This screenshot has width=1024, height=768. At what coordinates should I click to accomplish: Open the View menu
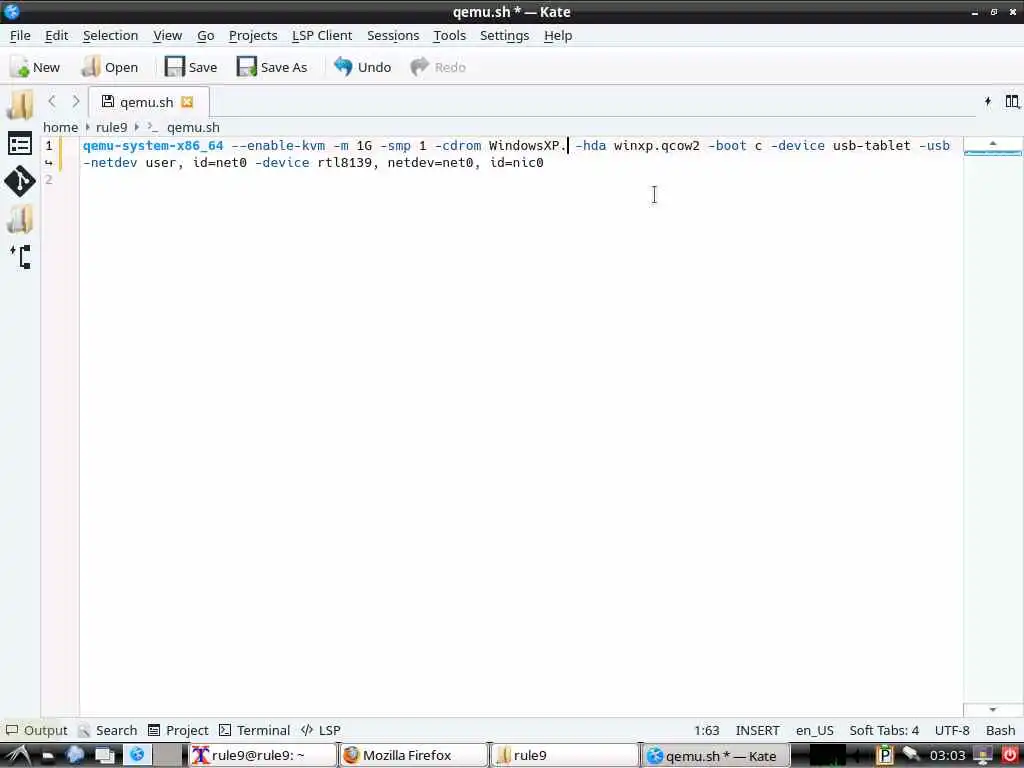pyautogui.click(x=167, y=35)
